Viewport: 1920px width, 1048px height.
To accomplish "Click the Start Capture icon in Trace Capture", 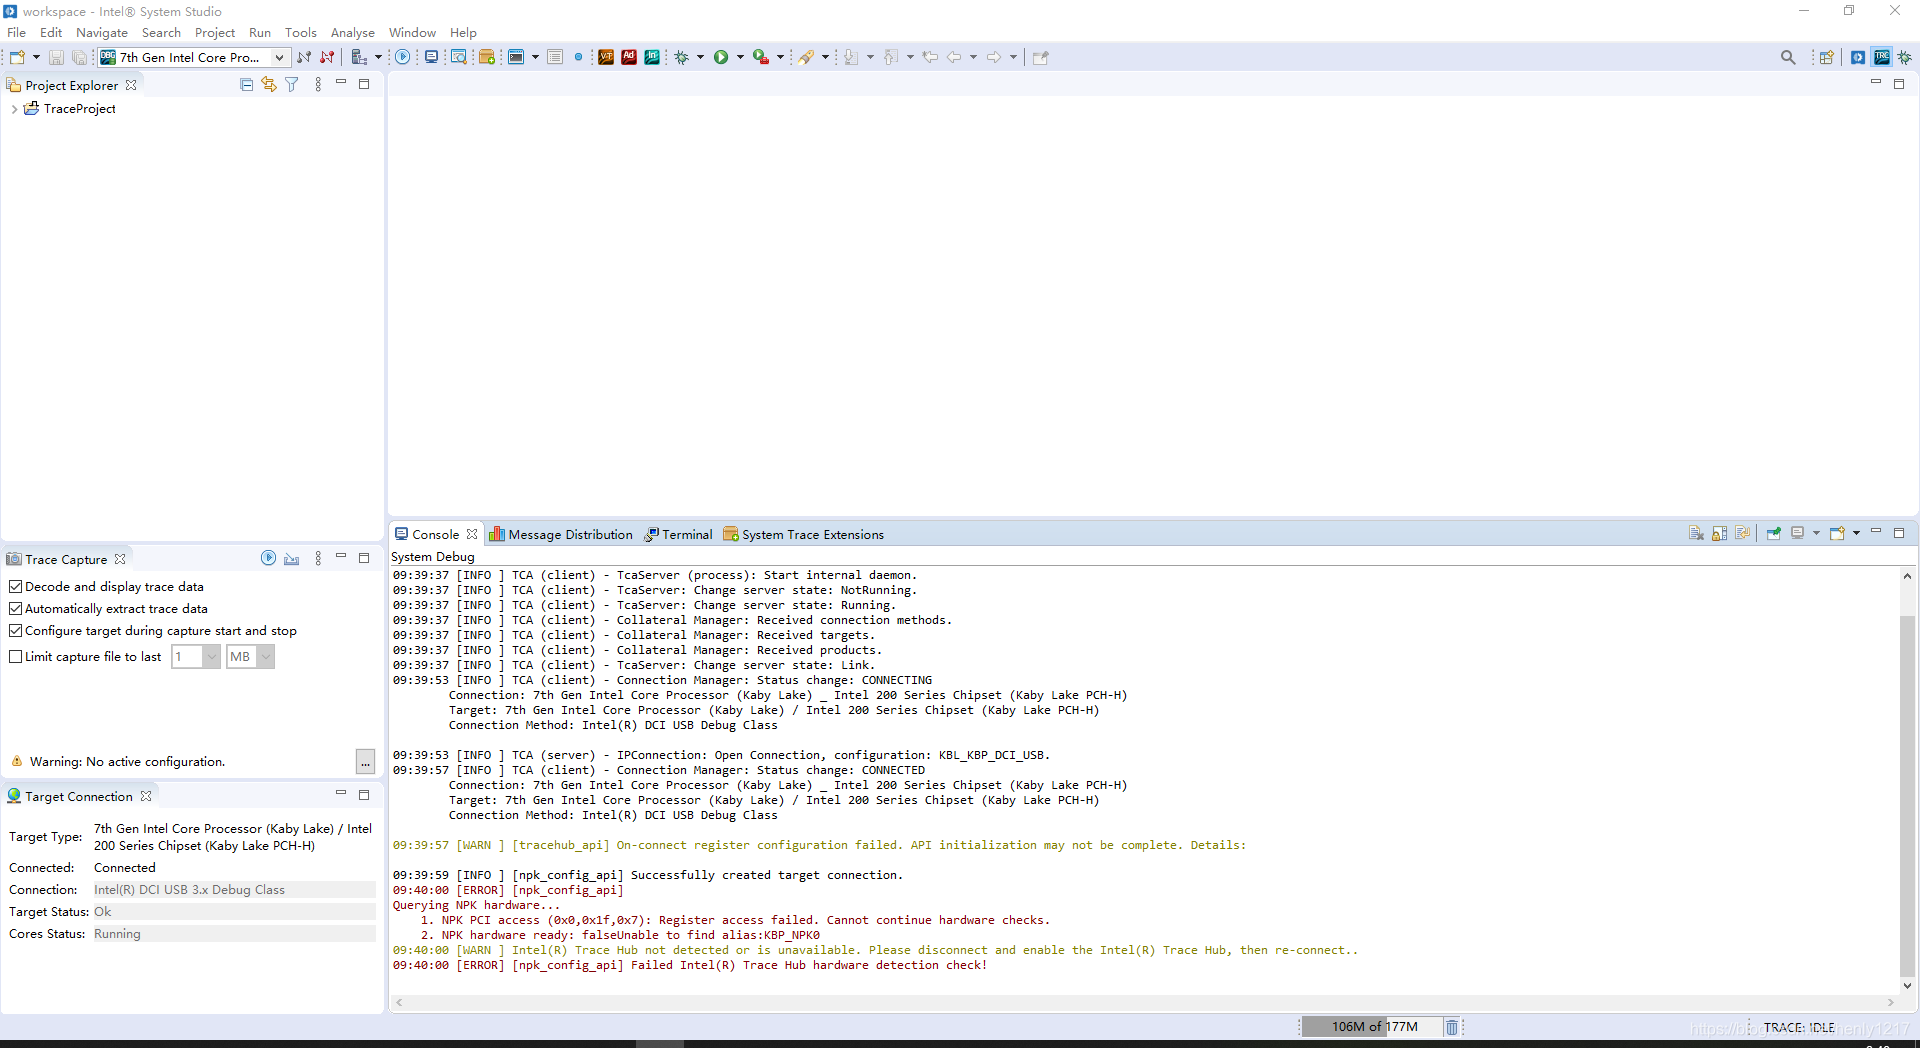I will [268, 558].
